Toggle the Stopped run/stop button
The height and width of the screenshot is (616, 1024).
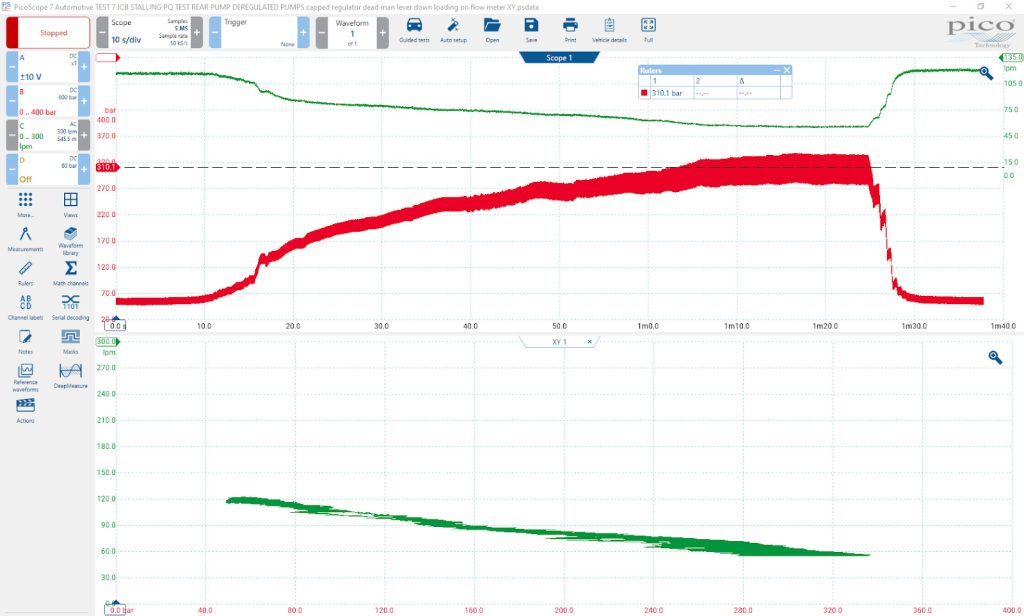pyautogui.click(x=48, y=33)
